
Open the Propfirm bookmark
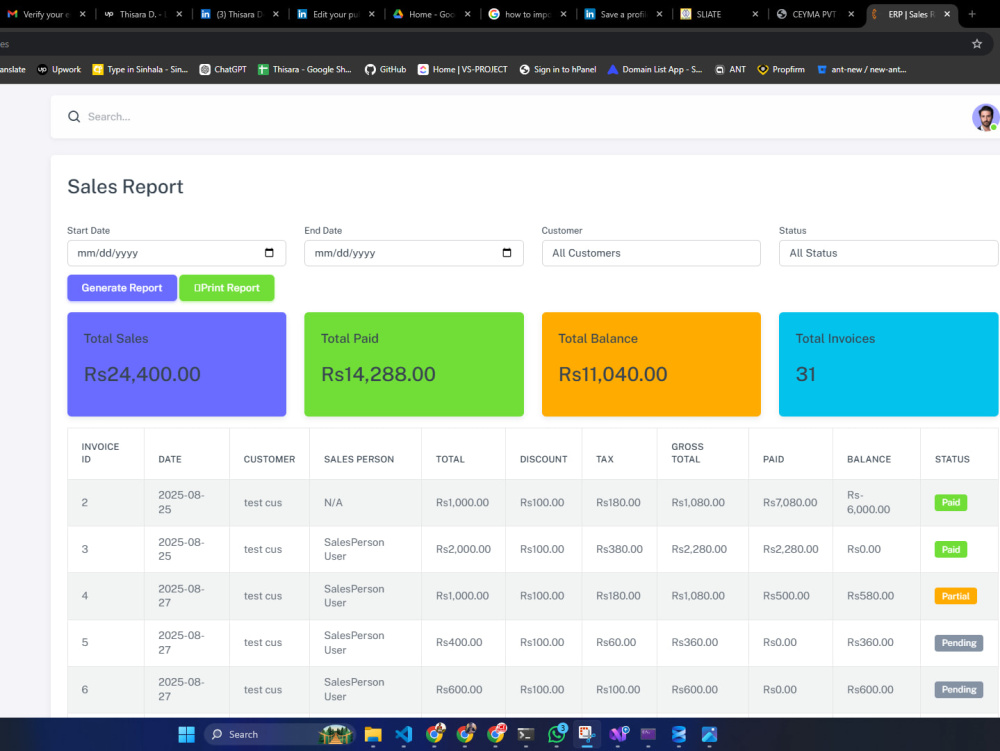click(x=781, y=69)
